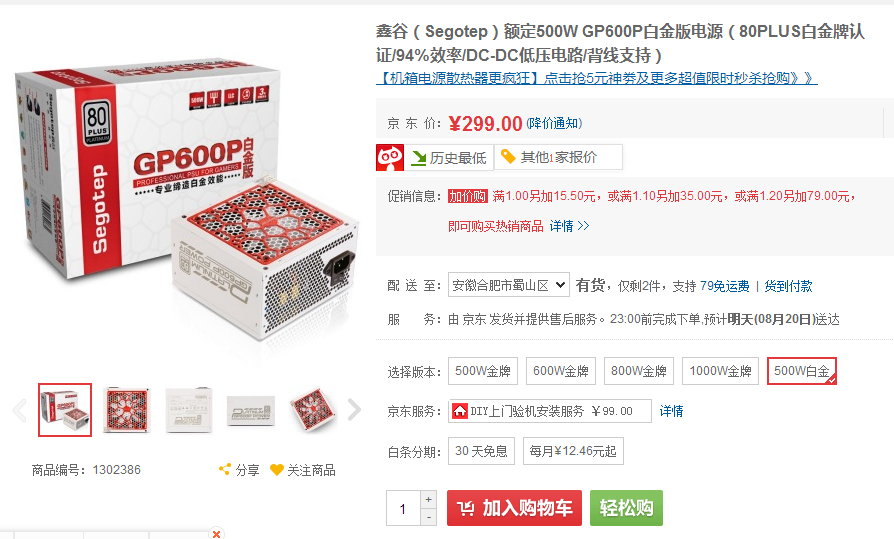
Task: Increase quantity with the plus stepper
Action: pos(429,500)
